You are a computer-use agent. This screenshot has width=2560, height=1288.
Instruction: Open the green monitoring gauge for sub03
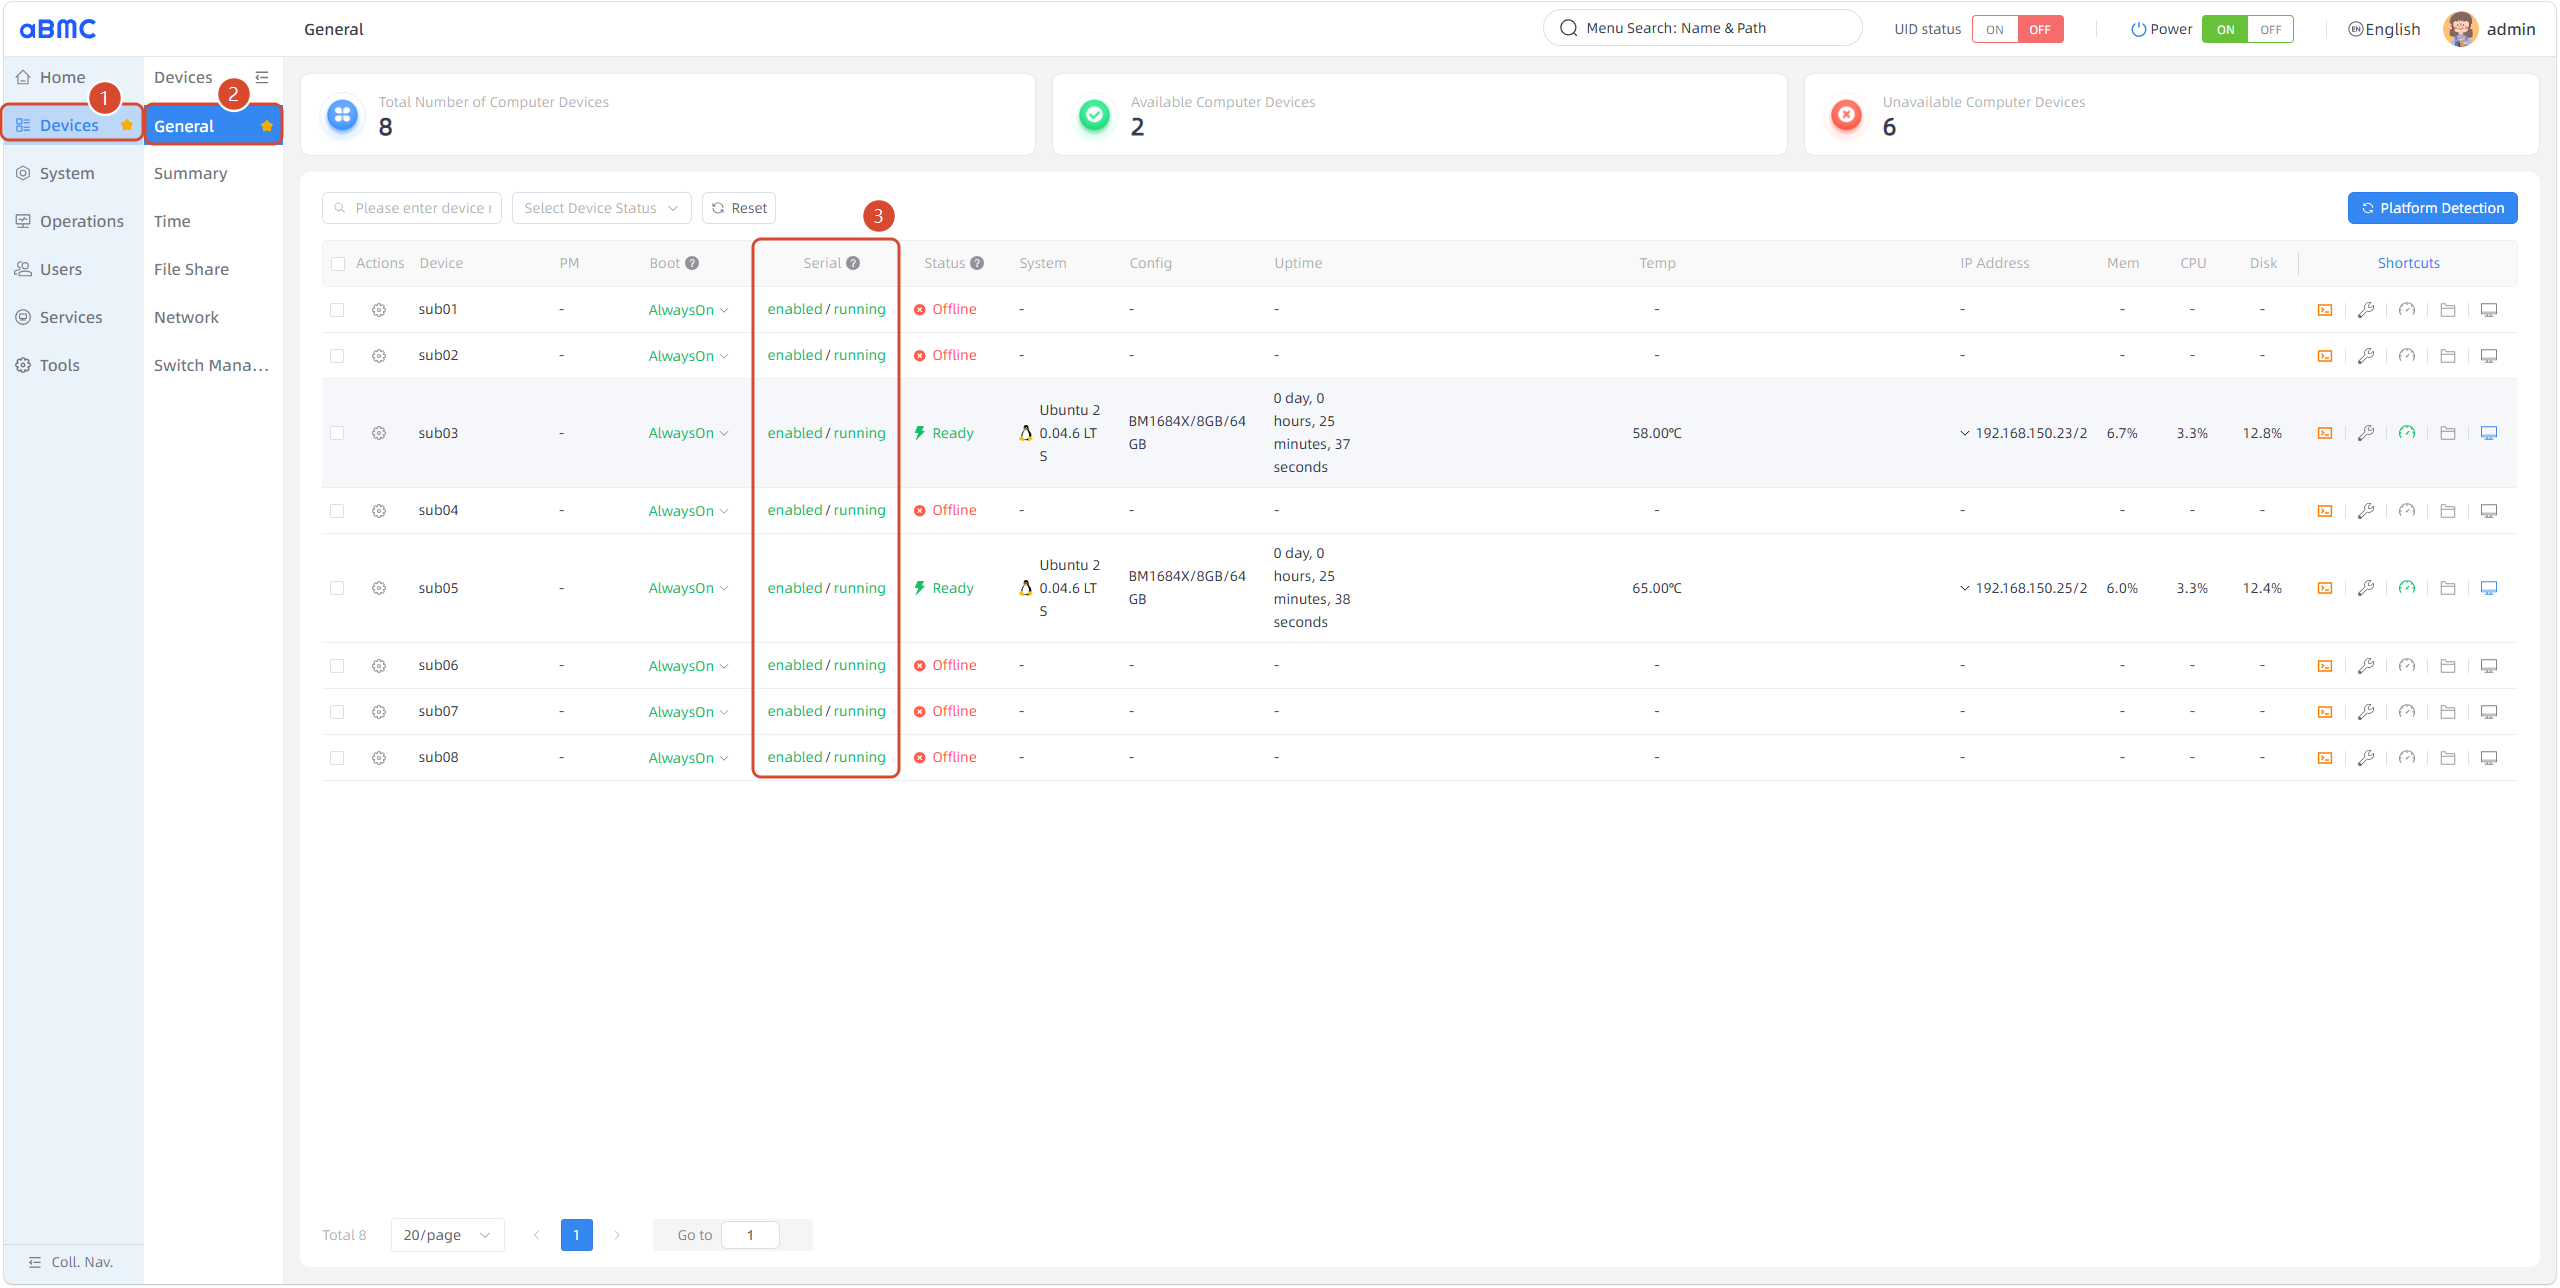click(x=2407, y=433)
